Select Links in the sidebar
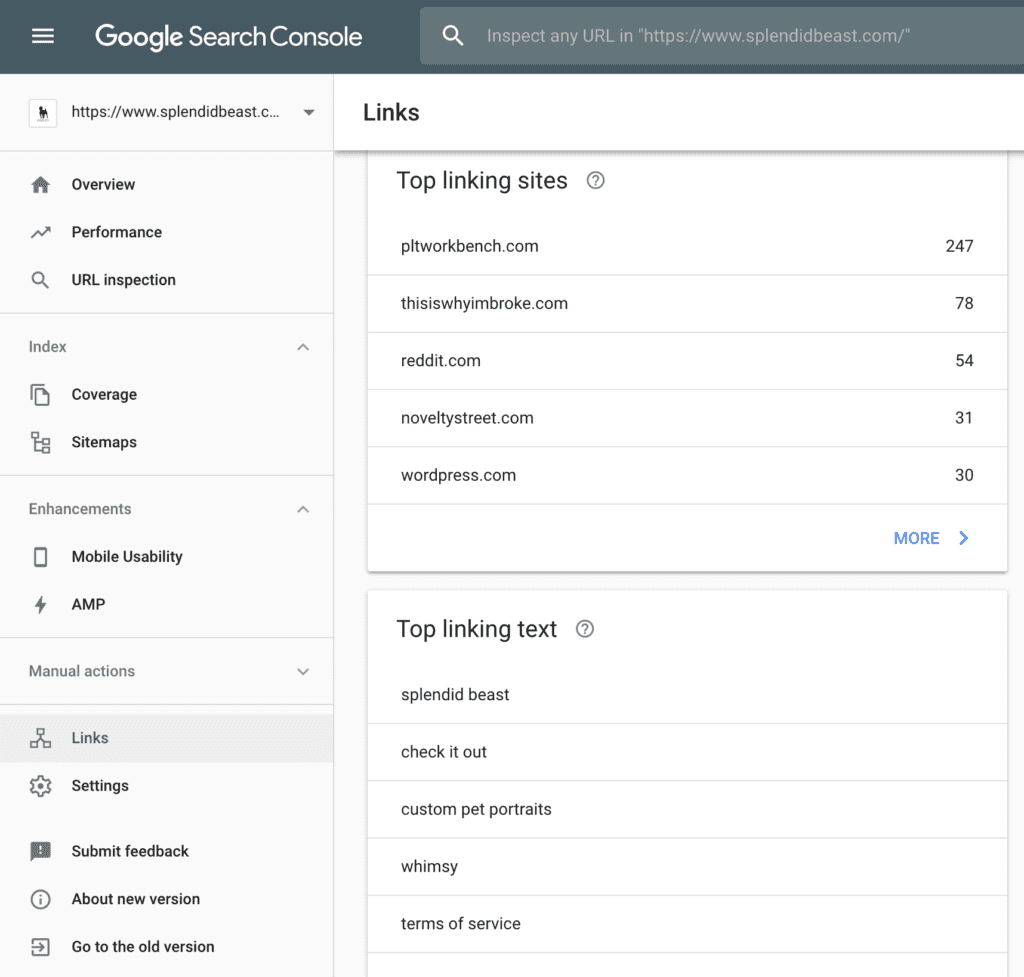Image resolution: width=1024 pixels, height=977 pixels. pyautogui.click(x=167, y=738)
